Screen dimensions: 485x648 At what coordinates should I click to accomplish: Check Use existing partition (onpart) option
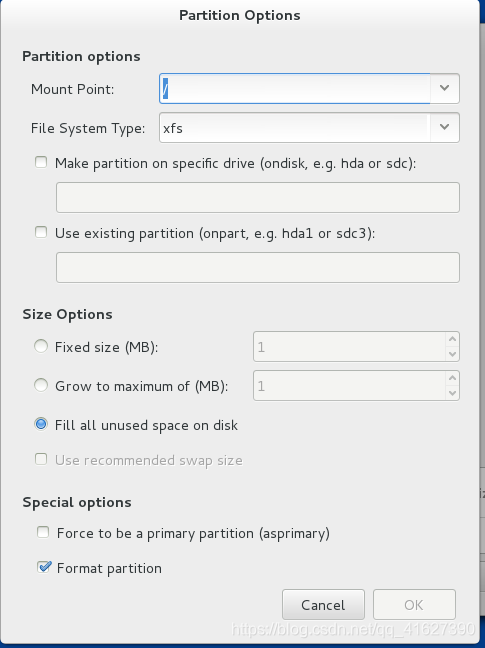pyautogui.click(x=41, y=232)
